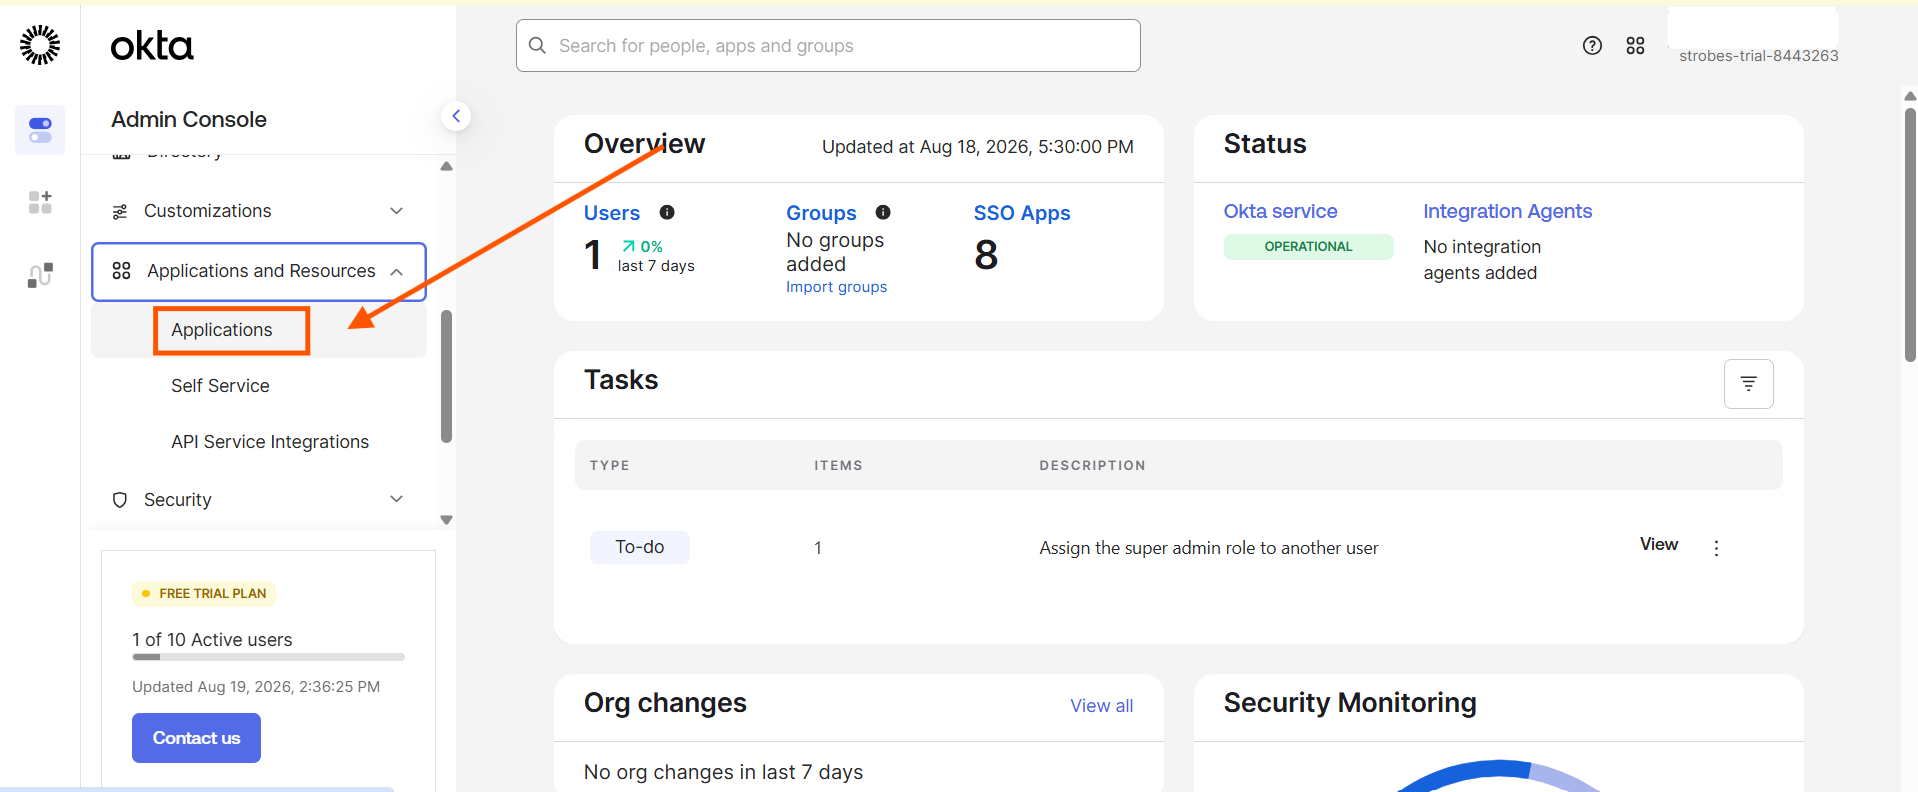Collapse the Applications and Resources chevron
1918x792 pixels.
click(x=397, y=272)
